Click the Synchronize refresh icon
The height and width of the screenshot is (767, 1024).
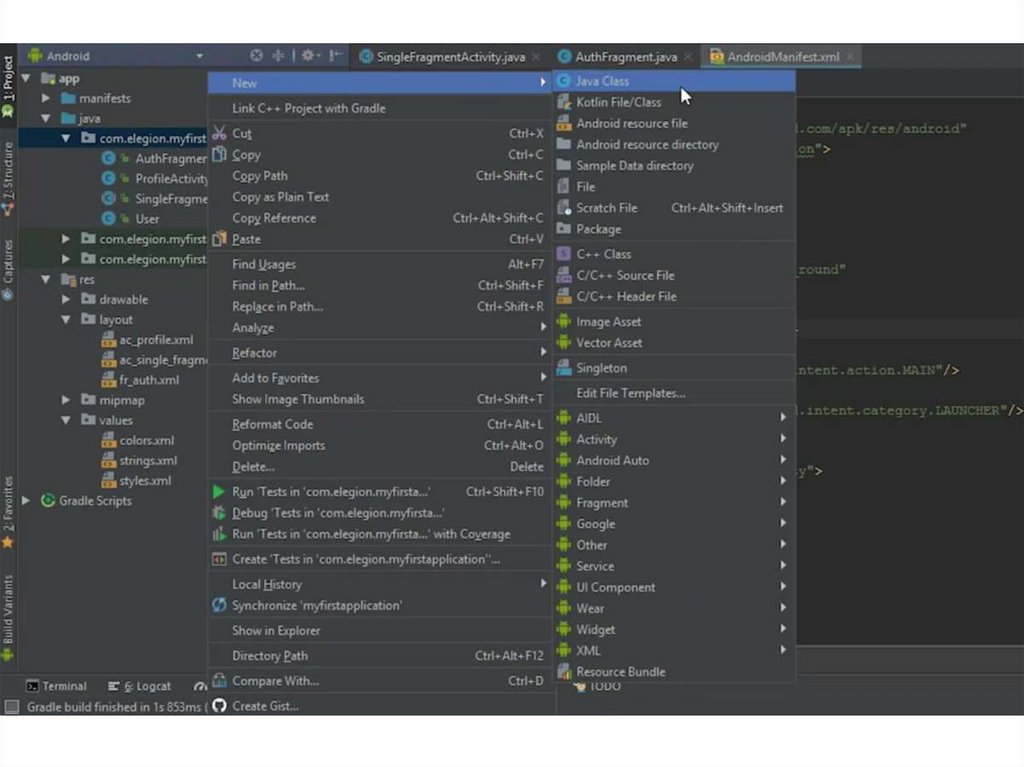point(219,606)
